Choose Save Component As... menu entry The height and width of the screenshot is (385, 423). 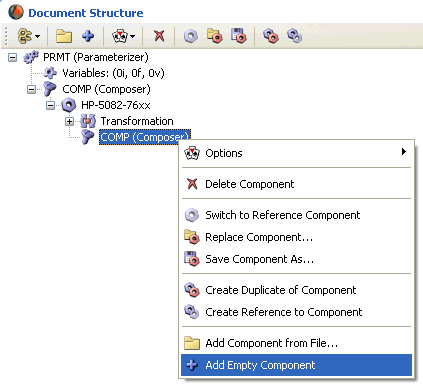(297, 259)
